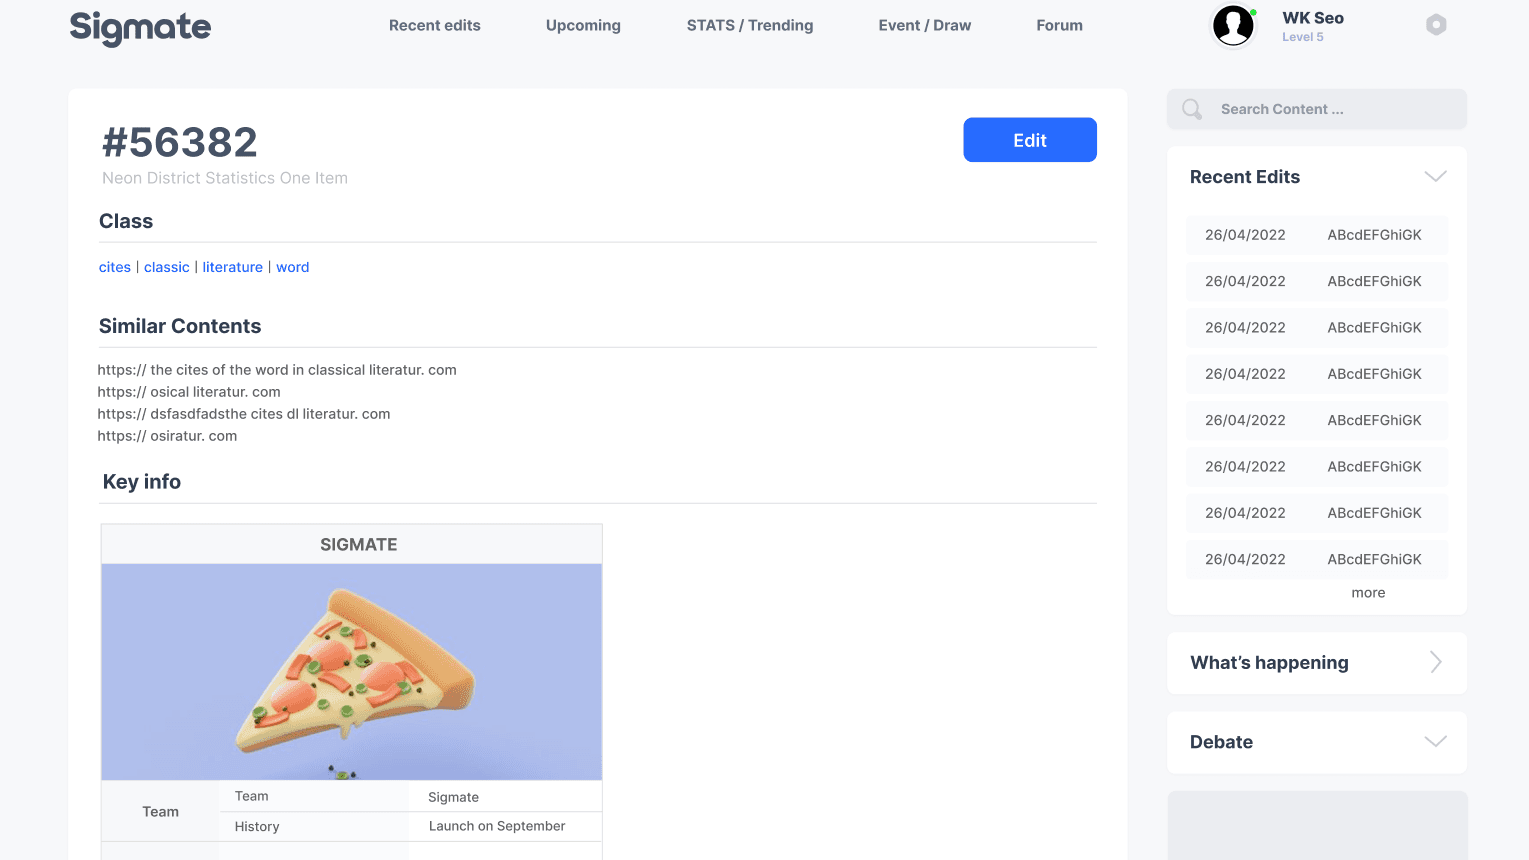Open the WK Seo profile avatar
This screenshot has width=1529, height=860.
point(1233,26)
